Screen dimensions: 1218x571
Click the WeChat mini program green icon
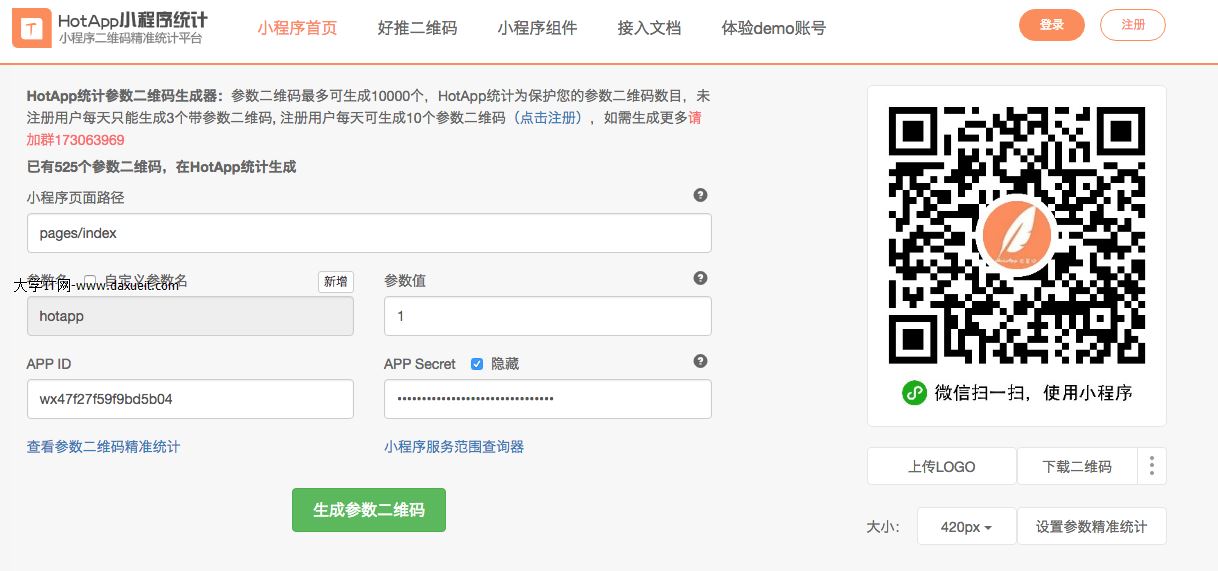[914, 393]
